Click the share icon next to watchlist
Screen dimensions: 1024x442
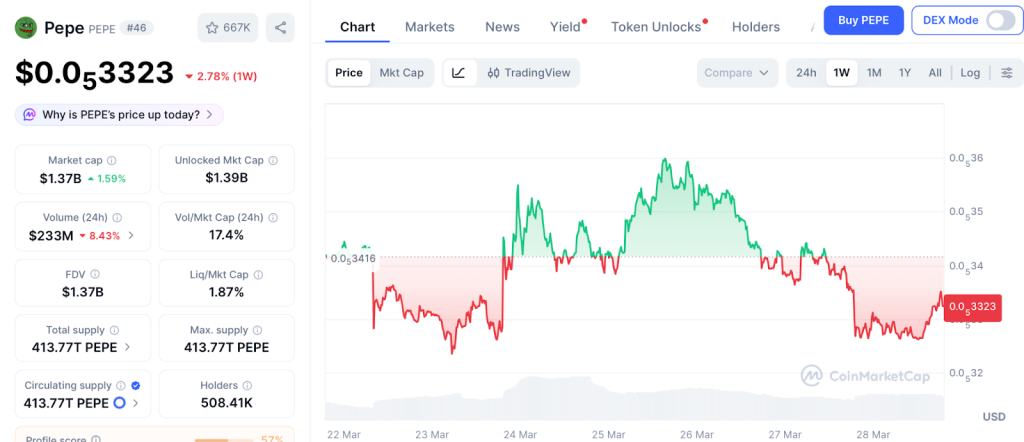(x=281, y=28)
